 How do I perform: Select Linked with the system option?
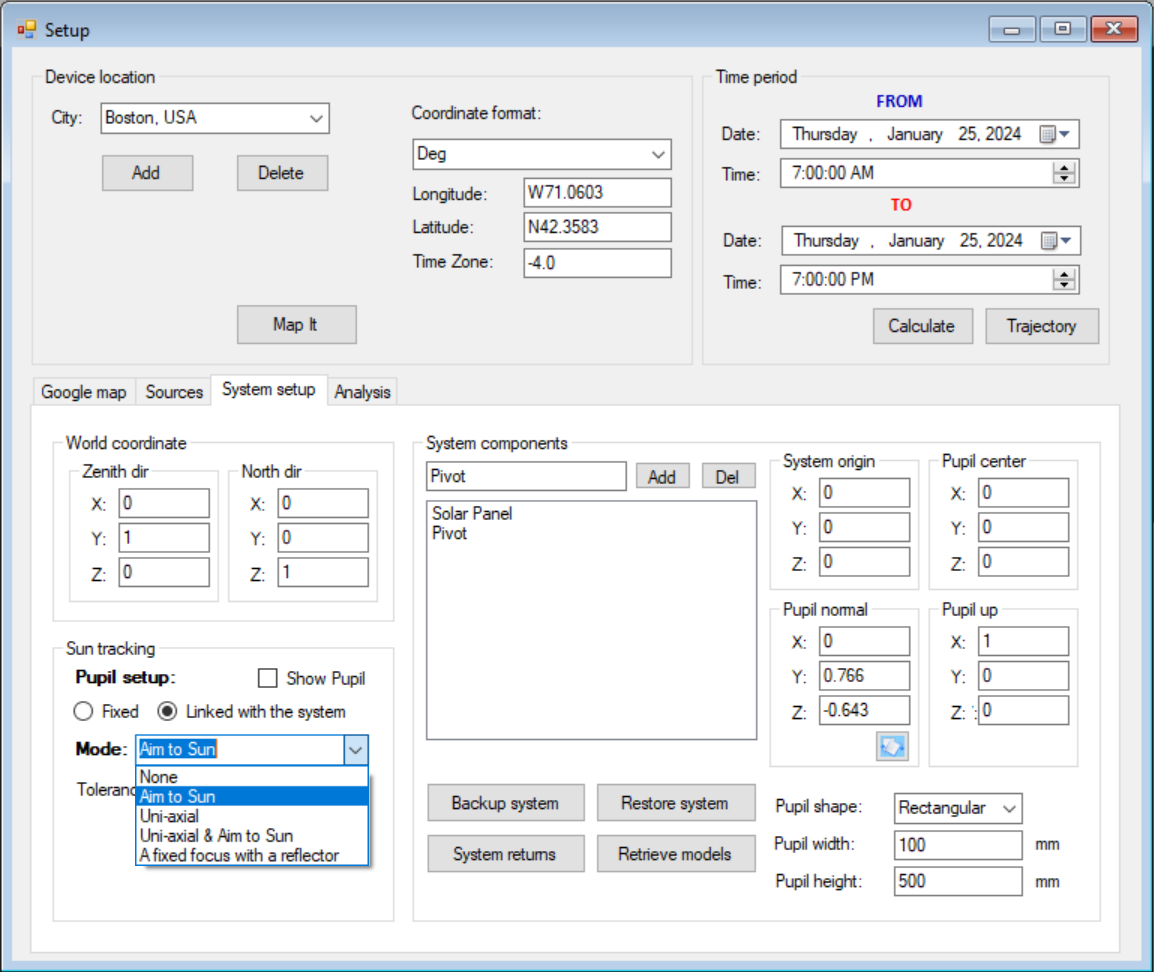[168, 712]
